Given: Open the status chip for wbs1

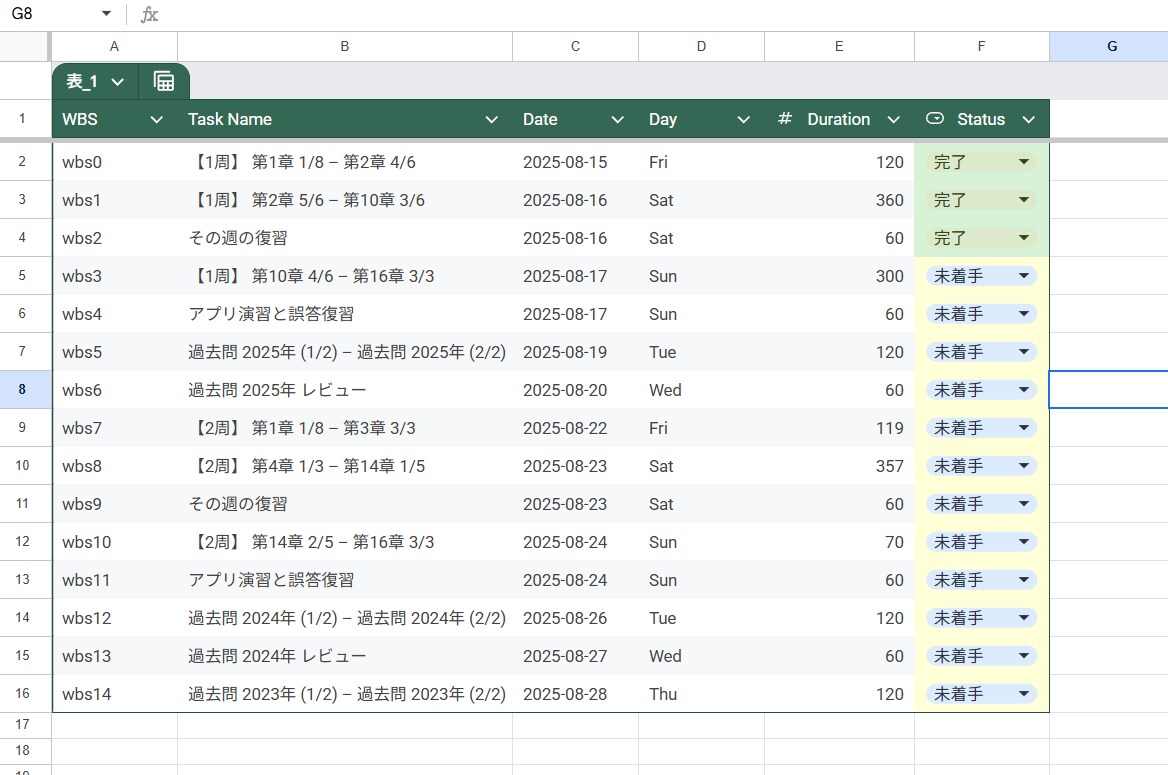Looking at the screenshot, I should coord(981,200).
